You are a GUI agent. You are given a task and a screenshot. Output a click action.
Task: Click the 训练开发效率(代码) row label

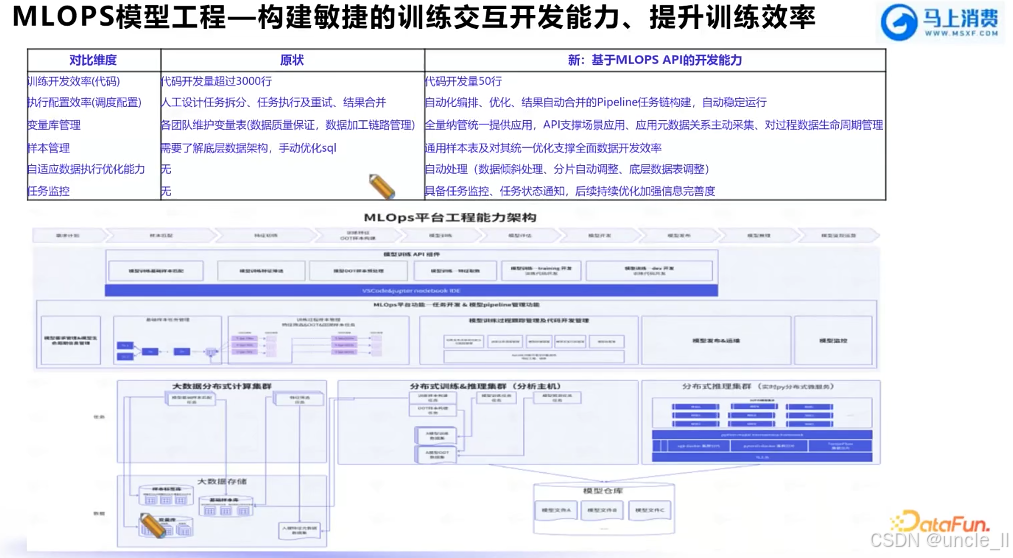pyautogui.click(x=74, y=81)
